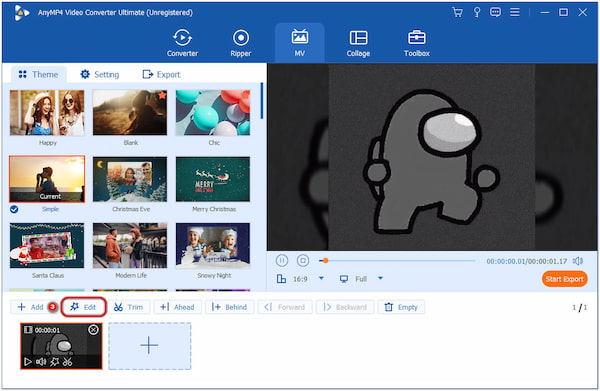Open the MV module tab
Screen dimensions: 600x391
click(x=300, y=43)
